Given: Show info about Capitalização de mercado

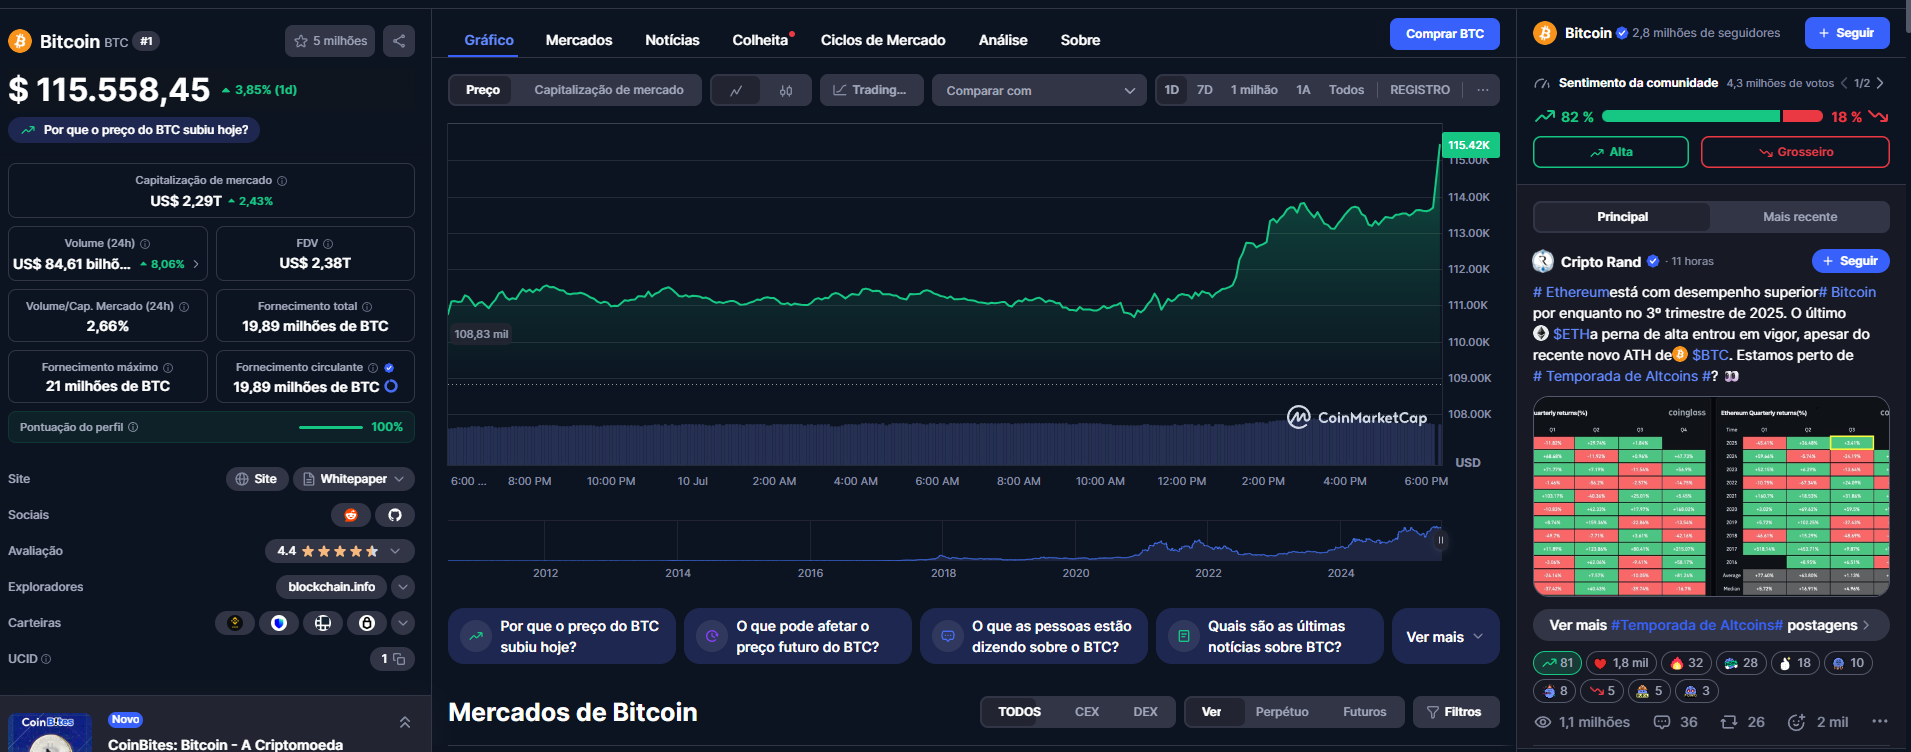Looking at the screenshot, I should (x=282, y=181).
